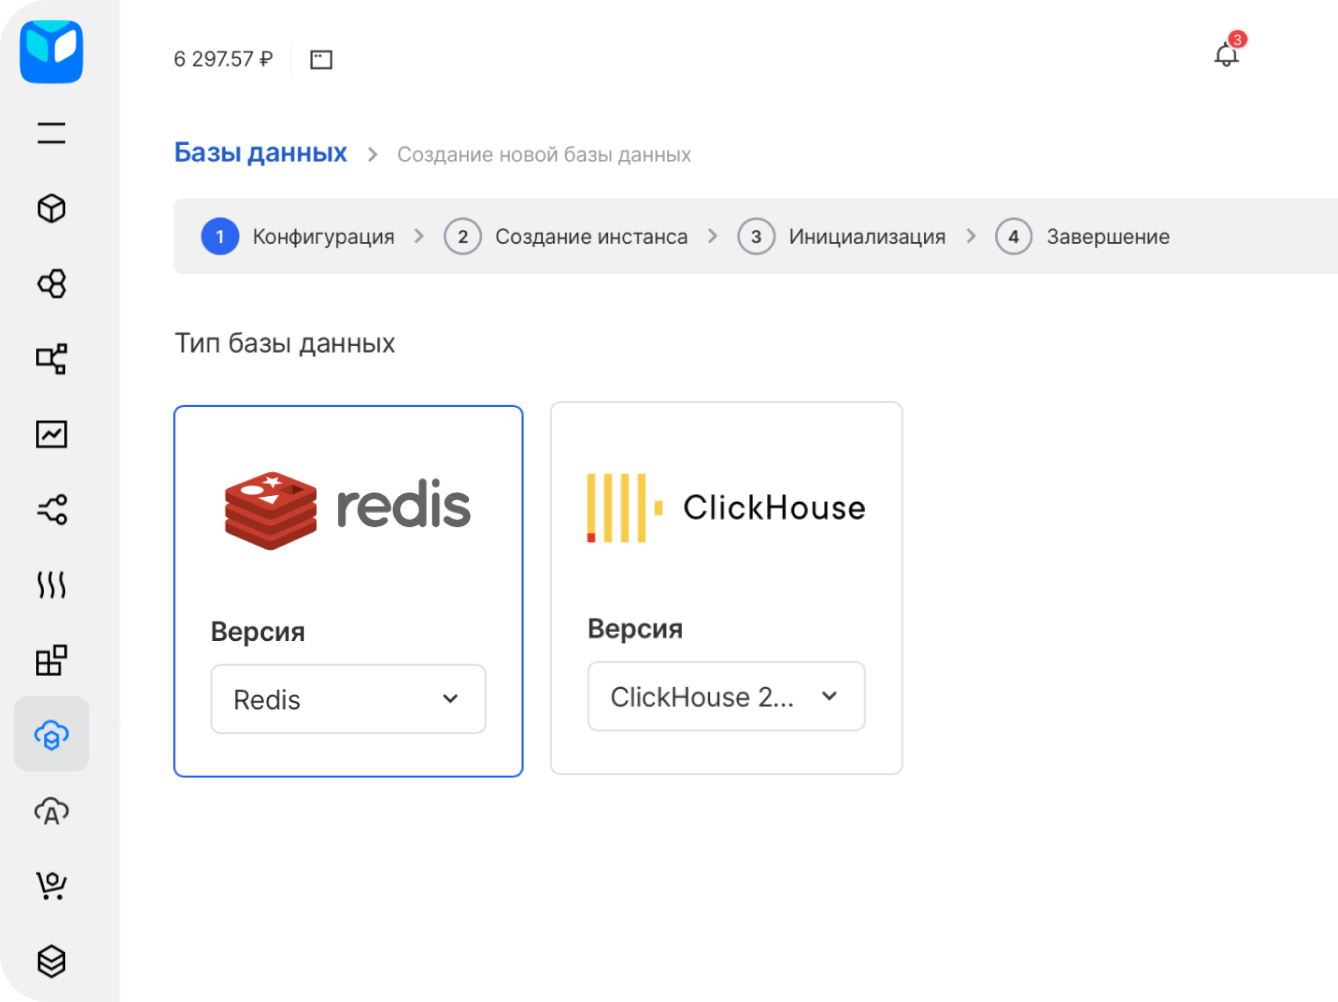
Task: Select step 3 Инициализация
Action: click(841, 237)
